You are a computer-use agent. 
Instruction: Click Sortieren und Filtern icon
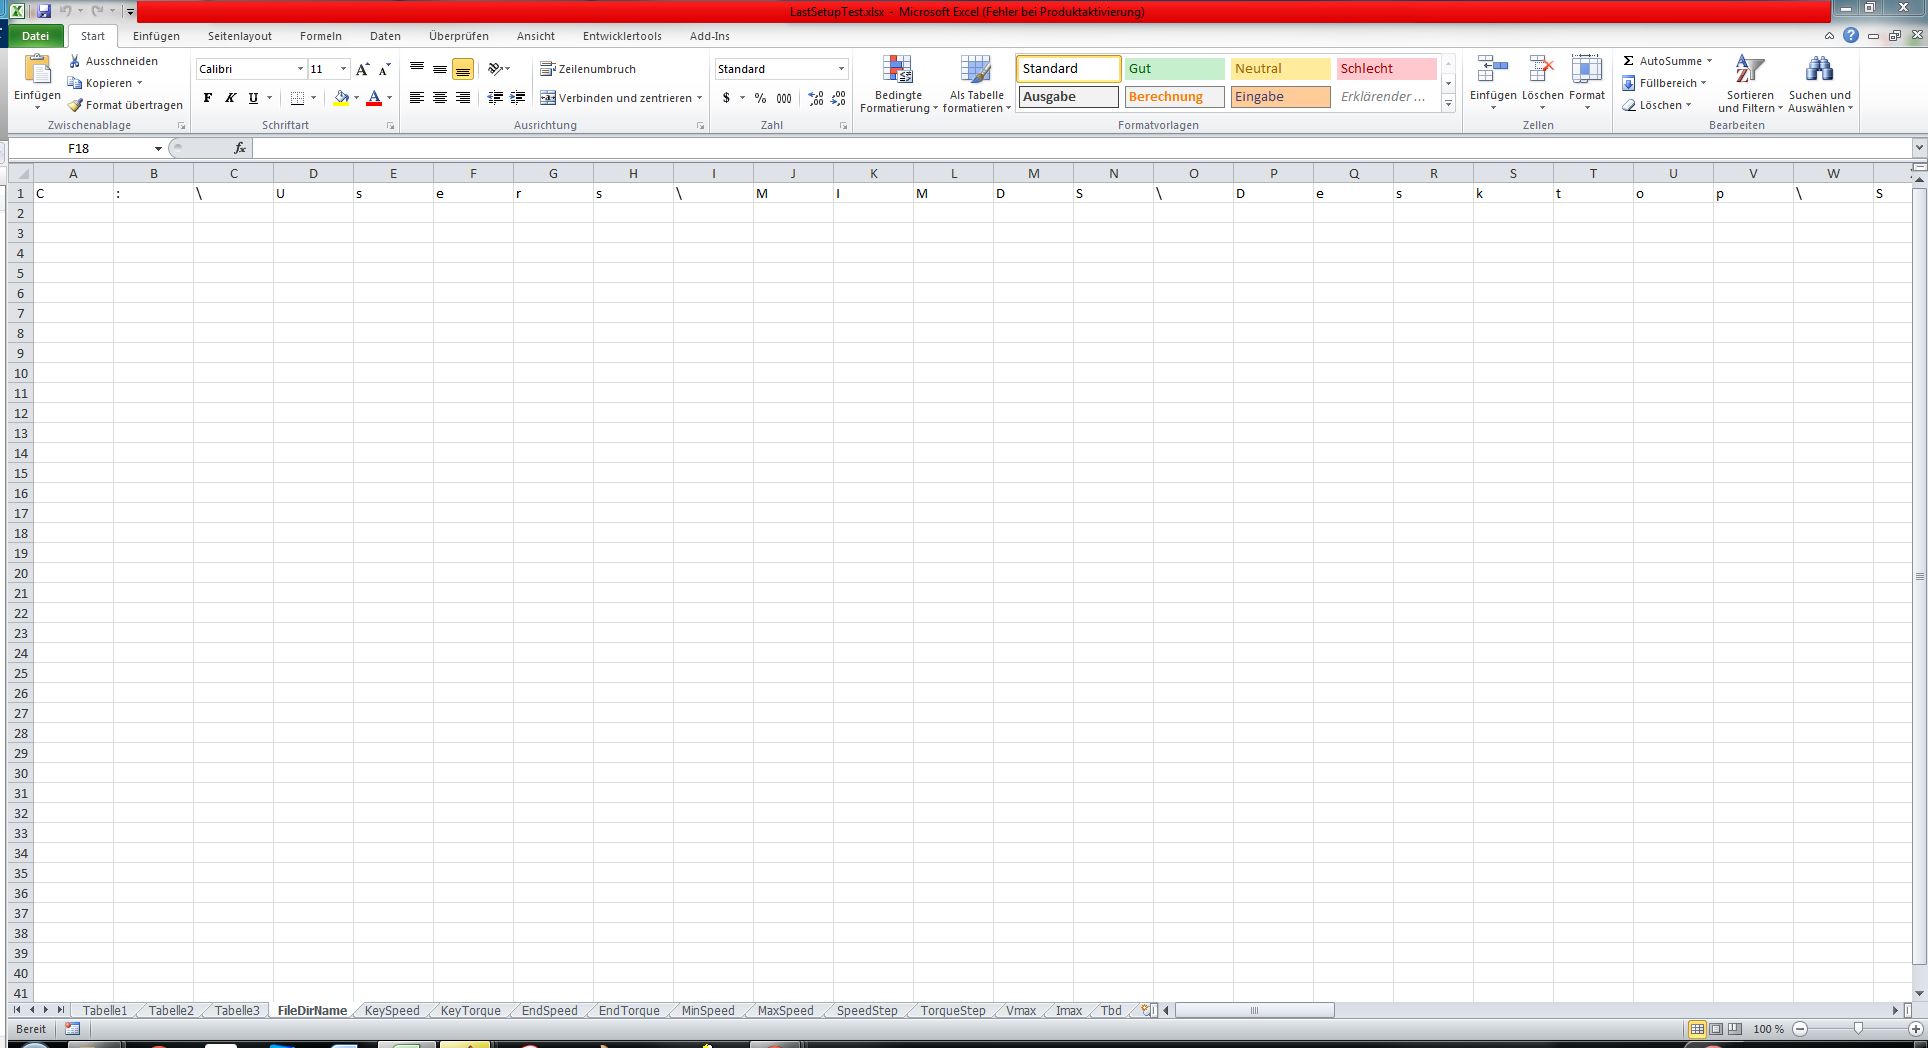click(x=1749, y=70)
